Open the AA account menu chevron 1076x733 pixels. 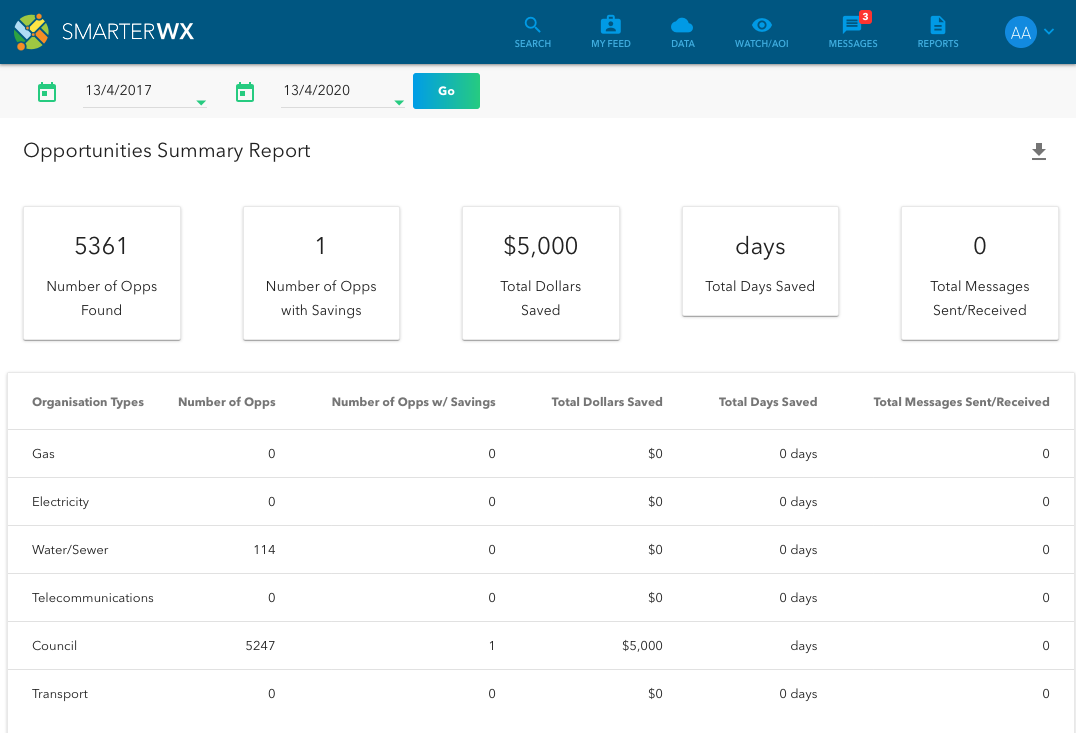pos(1048,31)
